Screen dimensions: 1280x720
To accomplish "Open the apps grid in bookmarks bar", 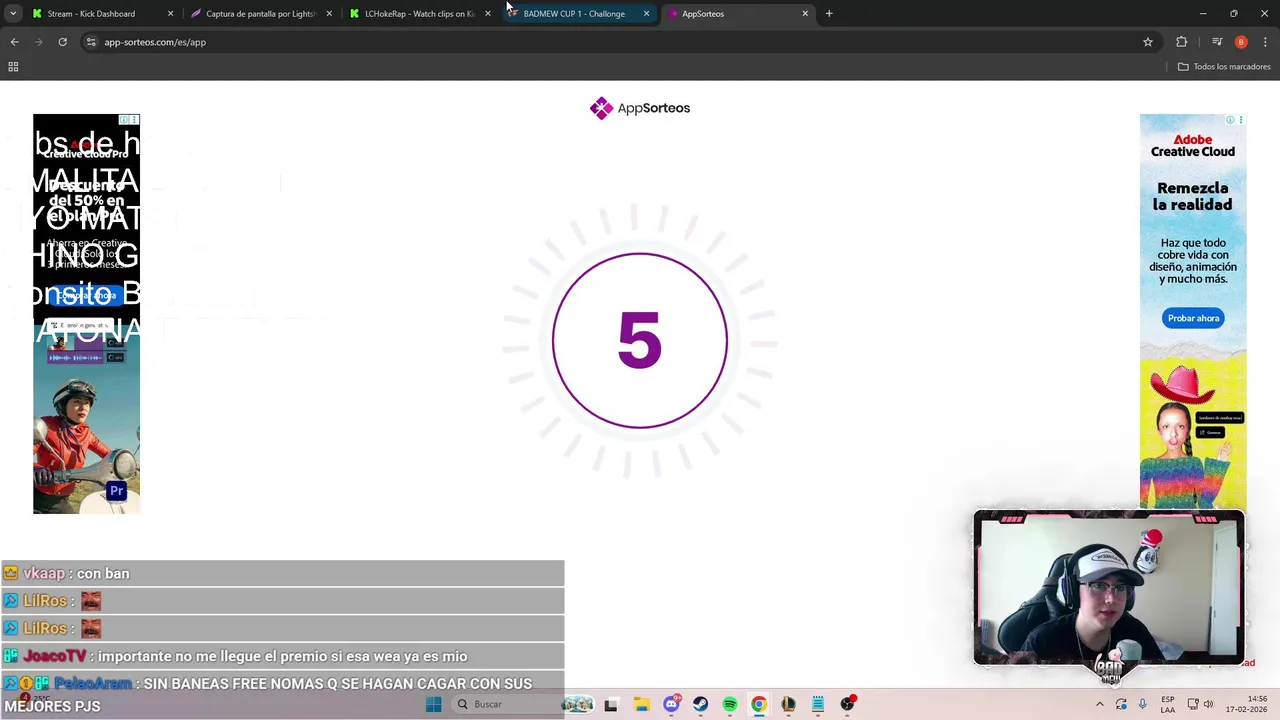I will click(x=13, y=67).
